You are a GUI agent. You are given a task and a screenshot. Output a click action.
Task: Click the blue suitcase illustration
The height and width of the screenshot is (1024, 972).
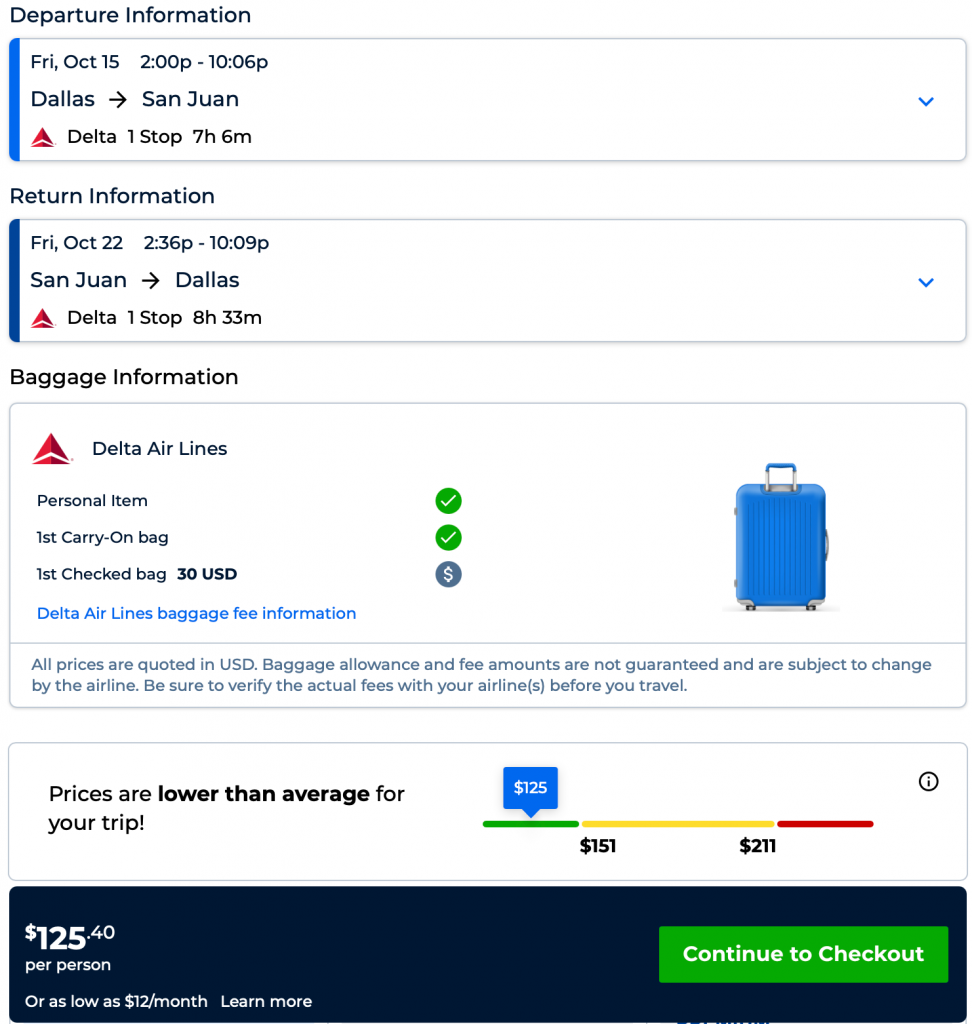coord(781,537)
